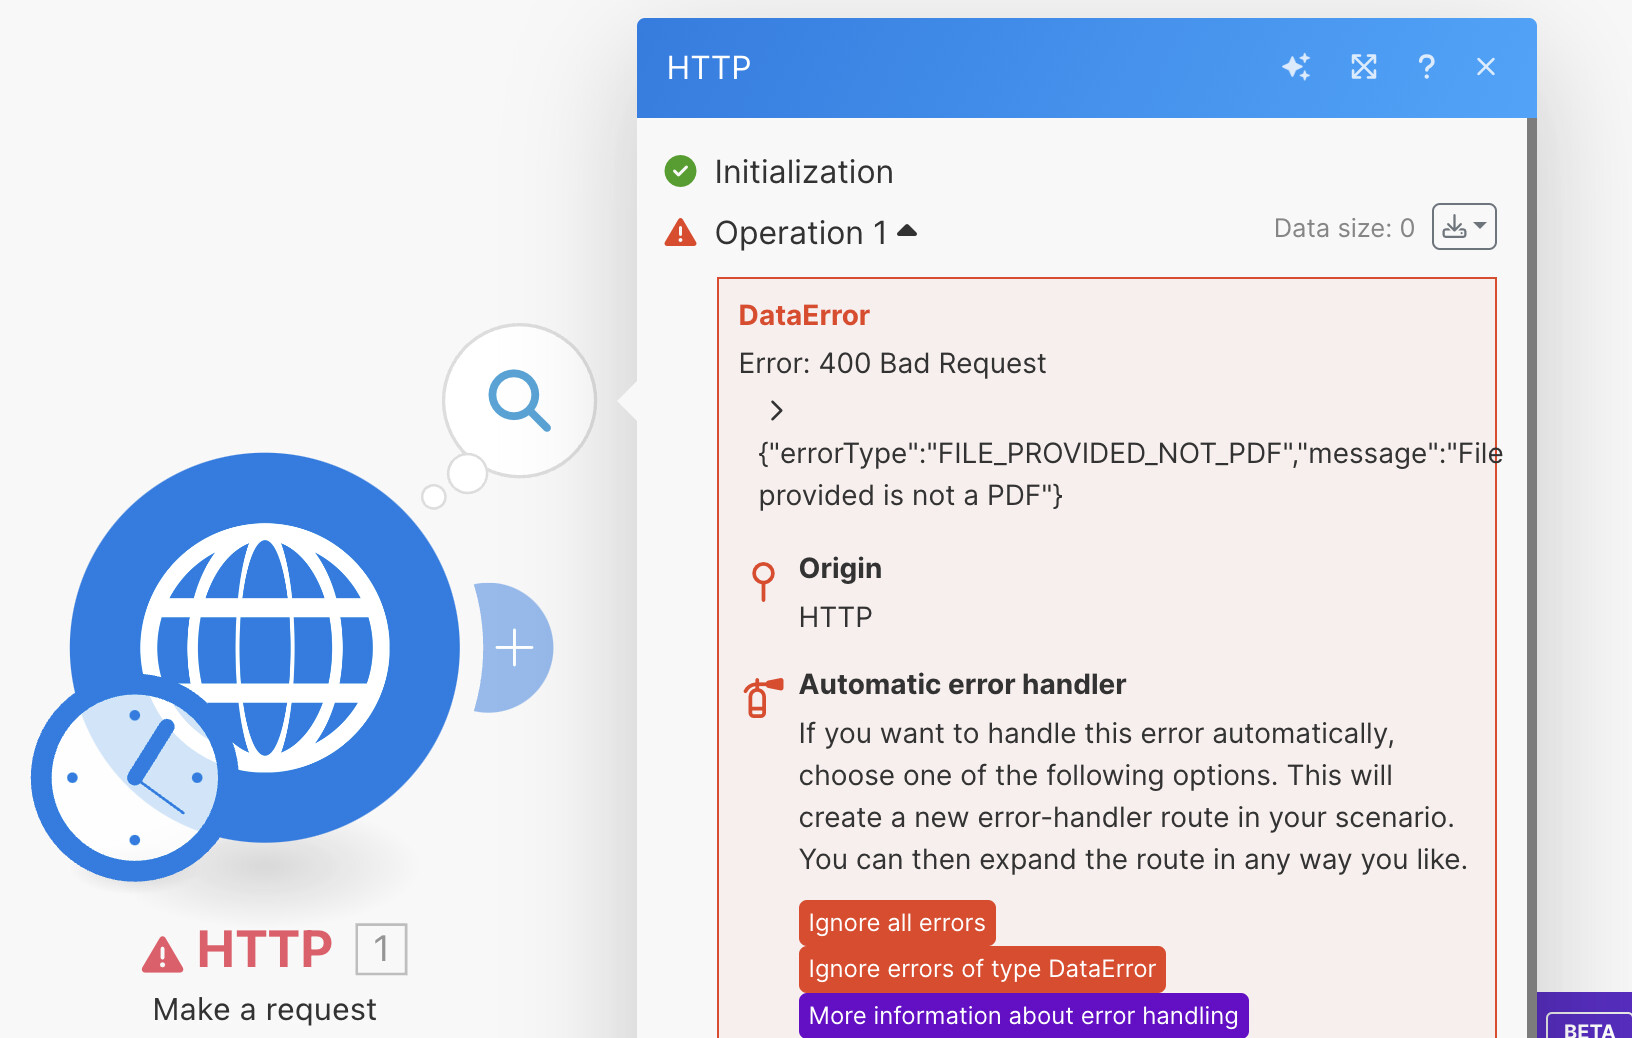
Task: Click the AI sparkle icon in HTTP header
Action: 1297,67
